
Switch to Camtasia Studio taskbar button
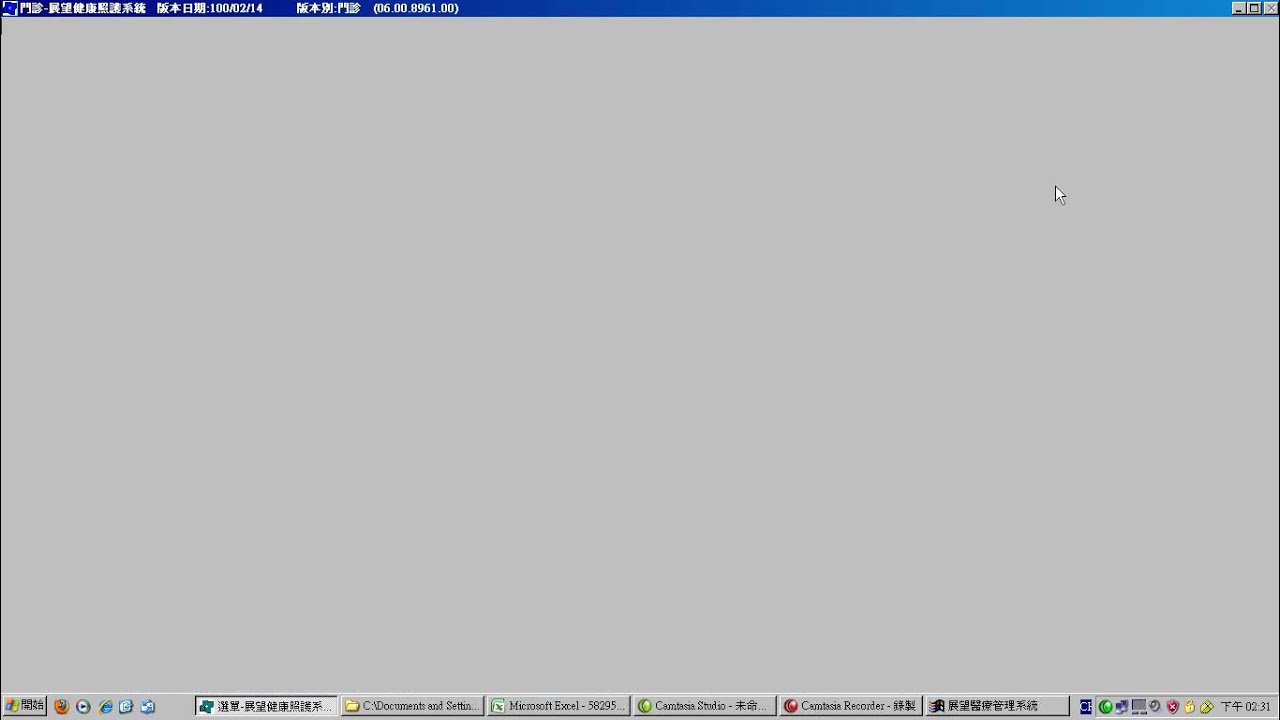point(704,706)
